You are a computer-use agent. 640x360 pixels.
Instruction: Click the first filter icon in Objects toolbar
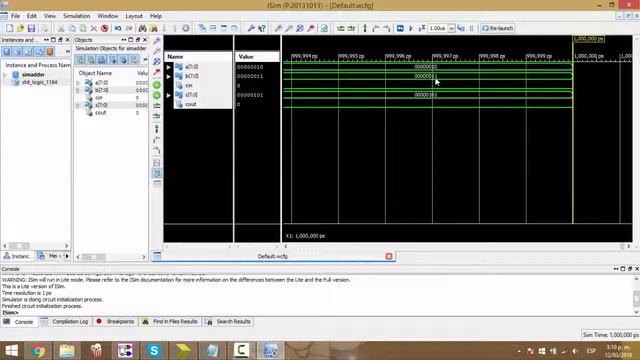click(x=80, y=60)
